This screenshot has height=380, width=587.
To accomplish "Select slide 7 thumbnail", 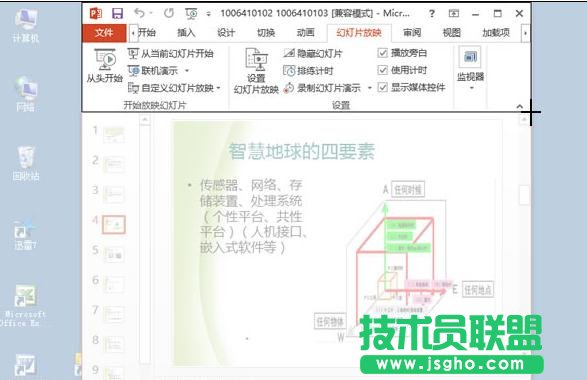I will click(114, 314).
